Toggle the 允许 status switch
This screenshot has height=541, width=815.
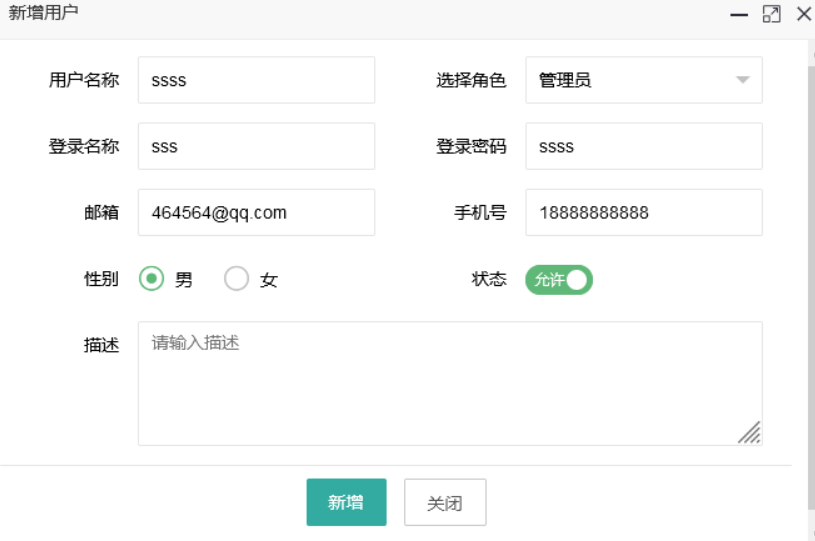click(559, 280)
